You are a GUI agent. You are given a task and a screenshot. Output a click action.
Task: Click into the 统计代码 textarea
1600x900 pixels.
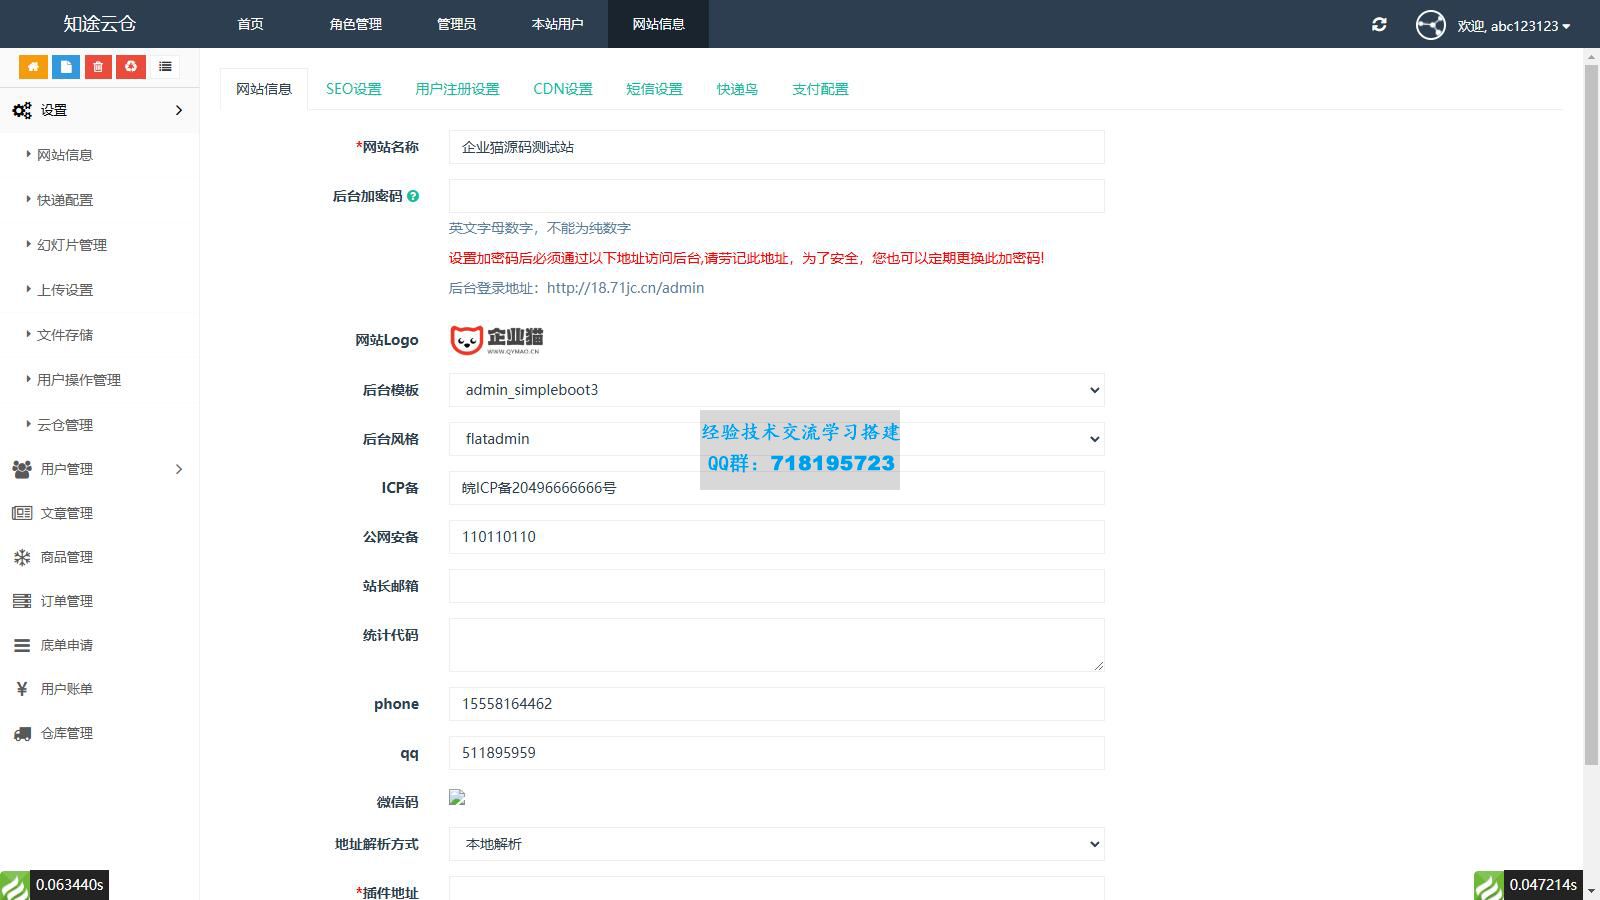pyautogui.click(x=776, y=645)
